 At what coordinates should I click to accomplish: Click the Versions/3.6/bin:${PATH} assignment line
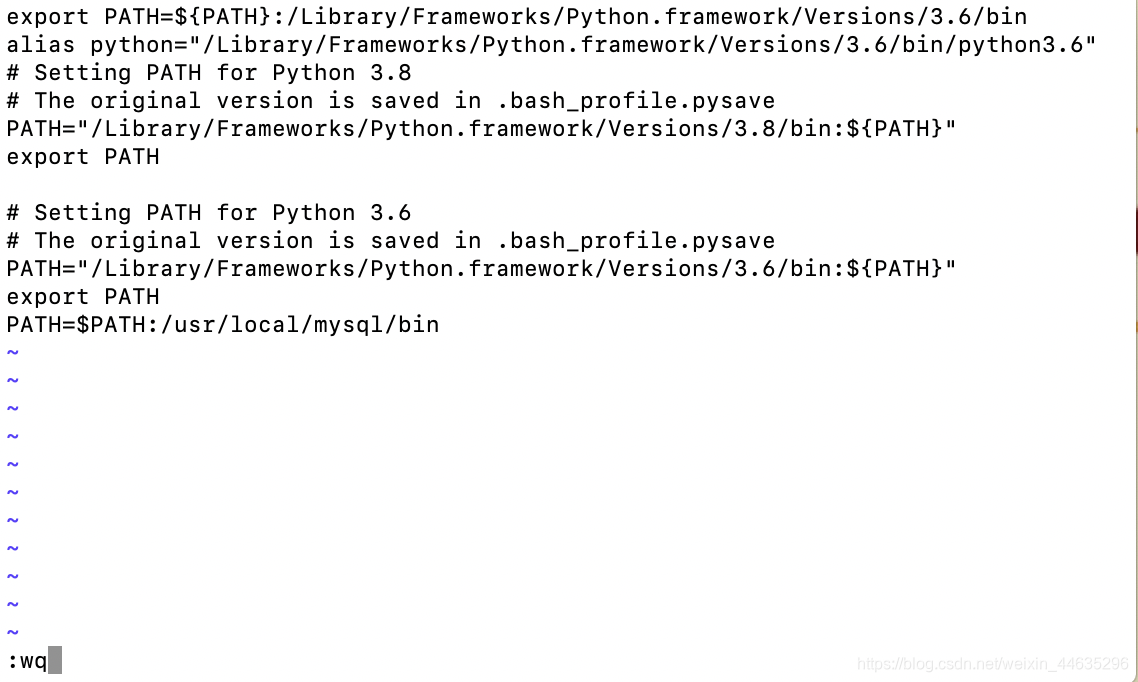click(x=482, y=268)
